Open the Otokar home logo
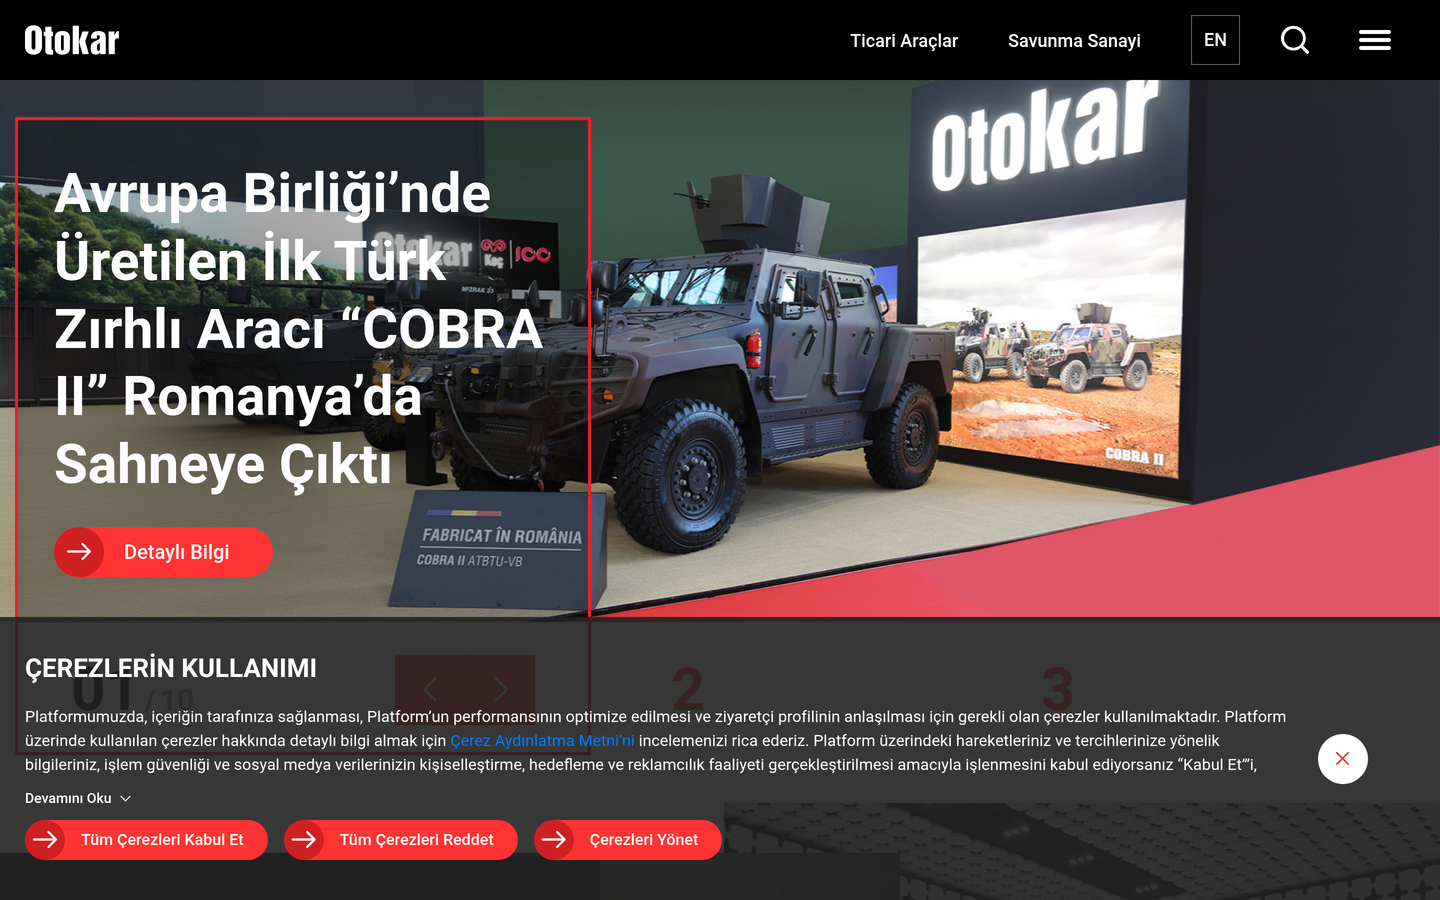The width and height of the screenshot is (1440, 900). (x=72, y=40)
